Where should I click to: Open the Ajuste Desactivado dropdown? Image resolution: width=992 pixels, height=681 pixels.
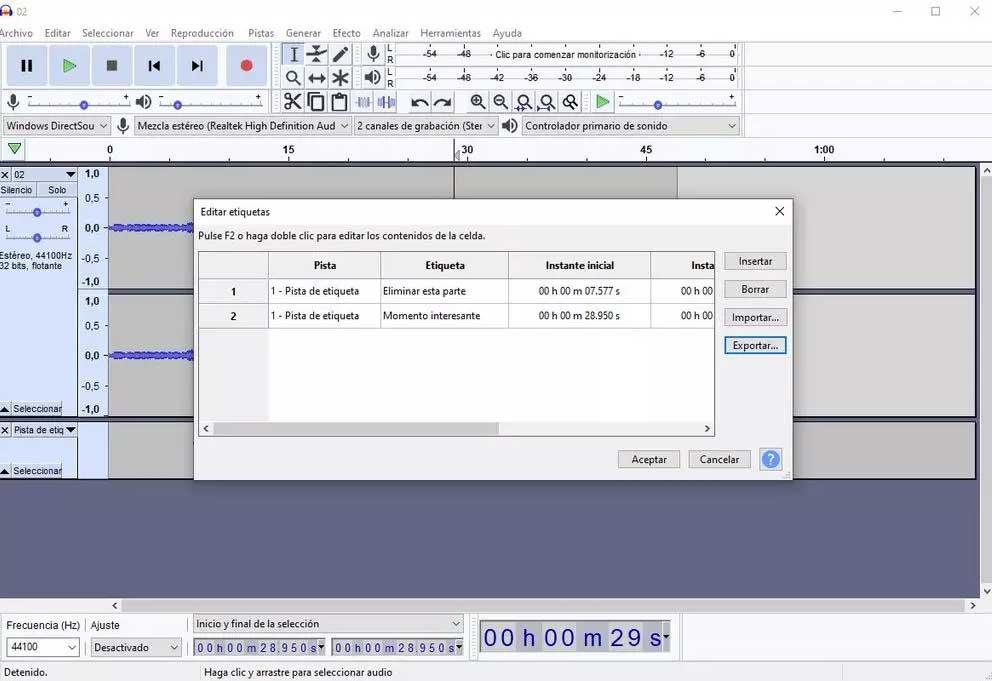pos(136,647)
